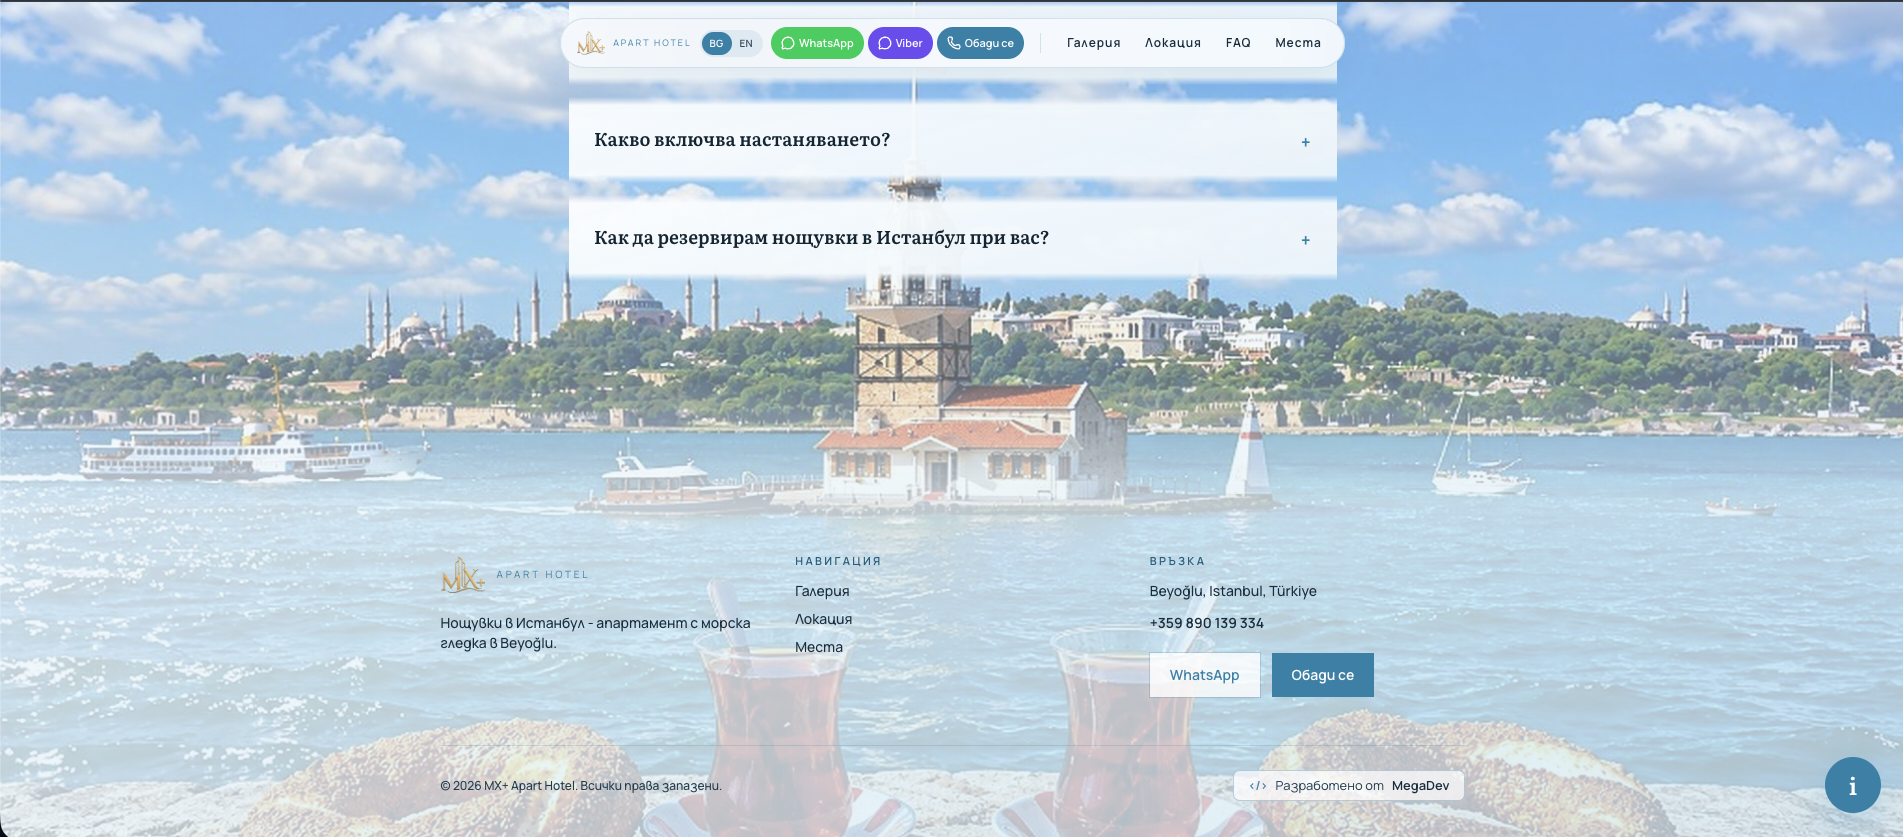Click the footer description about Beyoğlu apartment
The image size is (1903, 837).
[595, 633]
